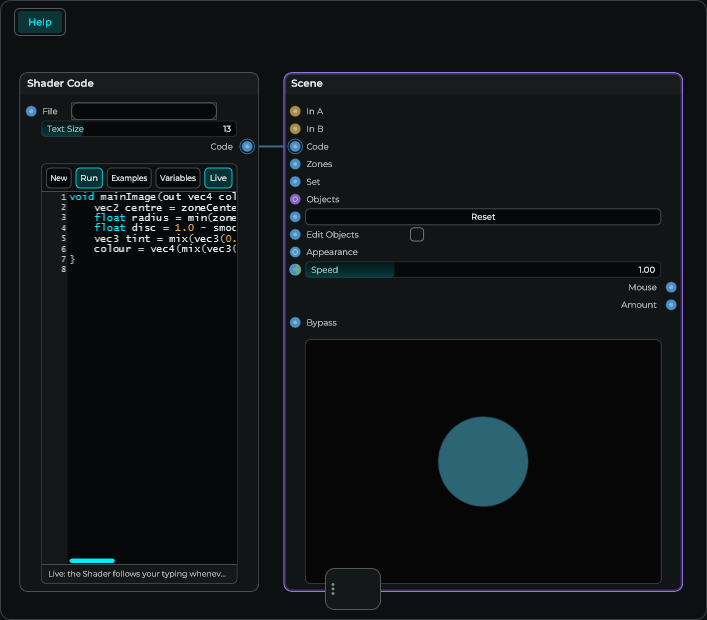Image resolution: width=707 pixels, height=620 pixels.
Task: Click the three-dot menu handle
Action: click(x=333, y=589)
